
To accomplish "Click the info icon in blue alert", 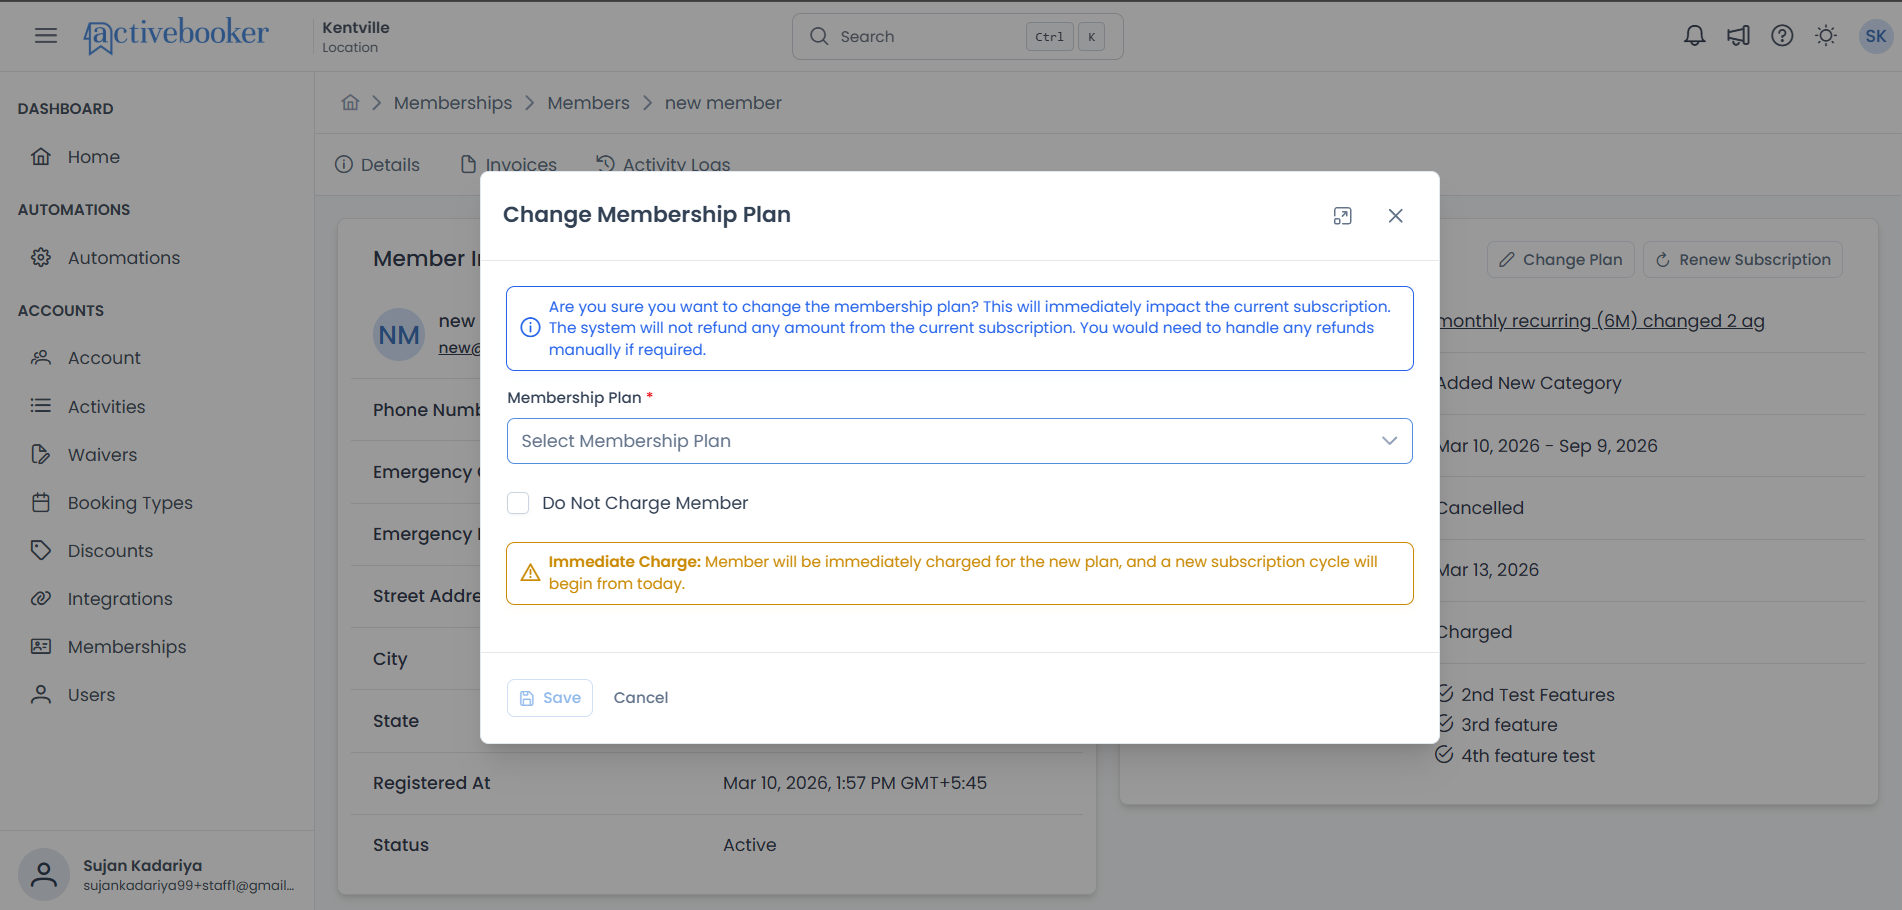I will pos(530,328).
